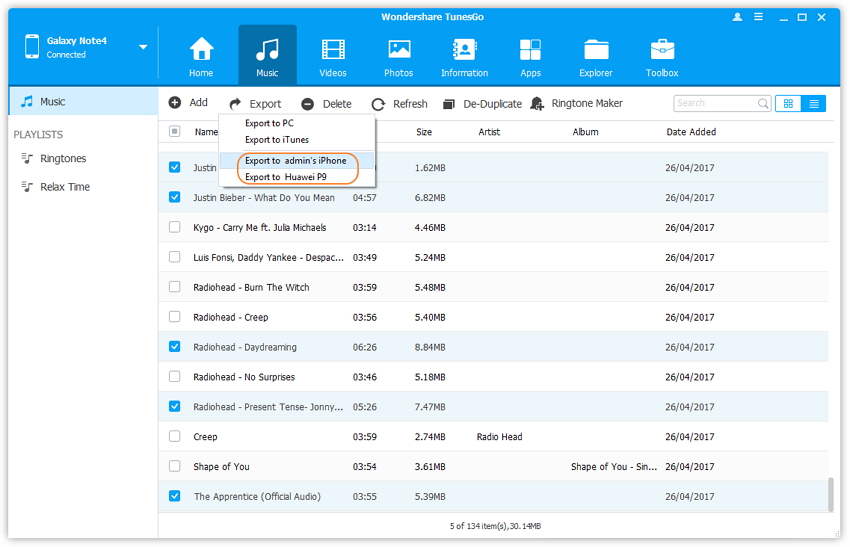This screenshot has height=547, width=850.
Task: Click the Add music dropdown
Action: point(188,103)
